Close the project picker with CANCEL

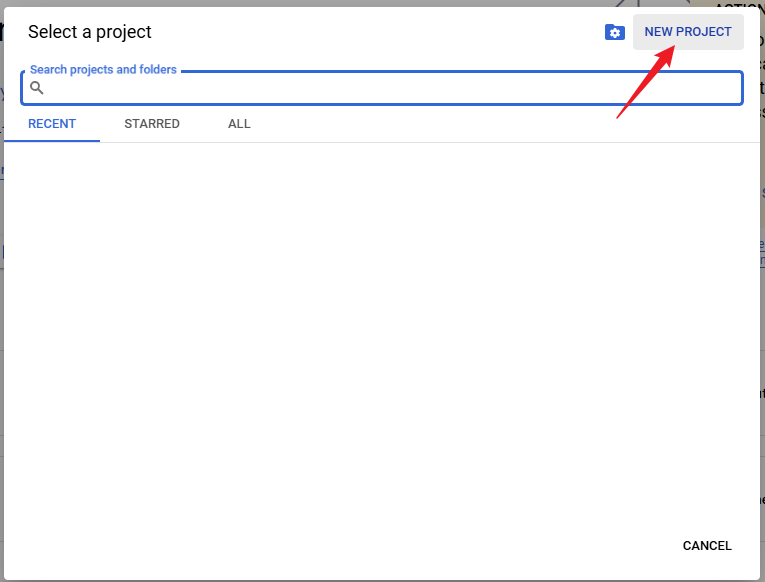coord(707,546)
